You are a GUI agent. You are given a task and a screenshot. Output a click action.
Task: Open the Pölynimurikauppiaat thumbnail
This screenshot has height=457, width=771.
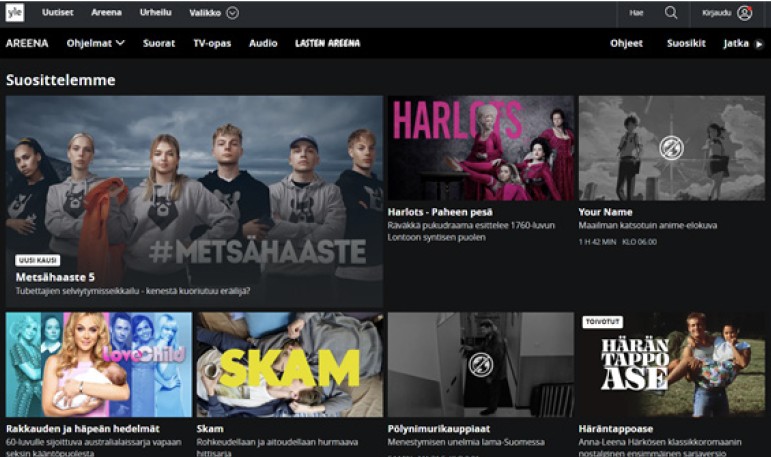click(x=480, y=365)
